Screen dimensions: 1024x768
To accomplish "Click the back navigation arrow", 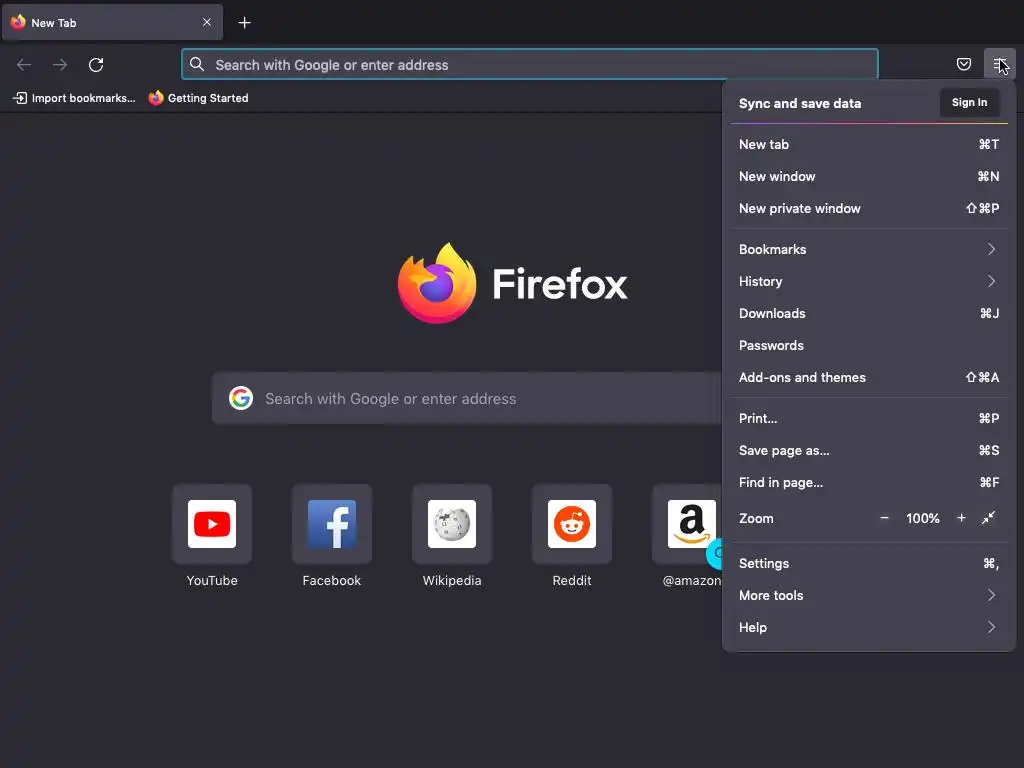I will coord(24,65).
